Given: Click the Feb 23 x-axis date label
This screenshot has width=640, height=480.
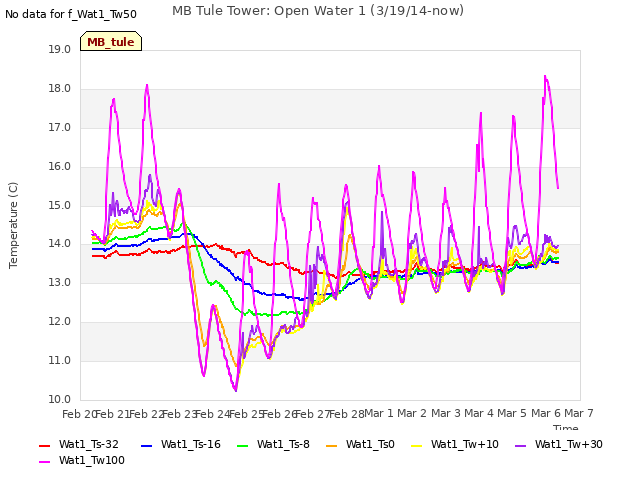Looking at the screenshot, I should click(x=180, y=414).
